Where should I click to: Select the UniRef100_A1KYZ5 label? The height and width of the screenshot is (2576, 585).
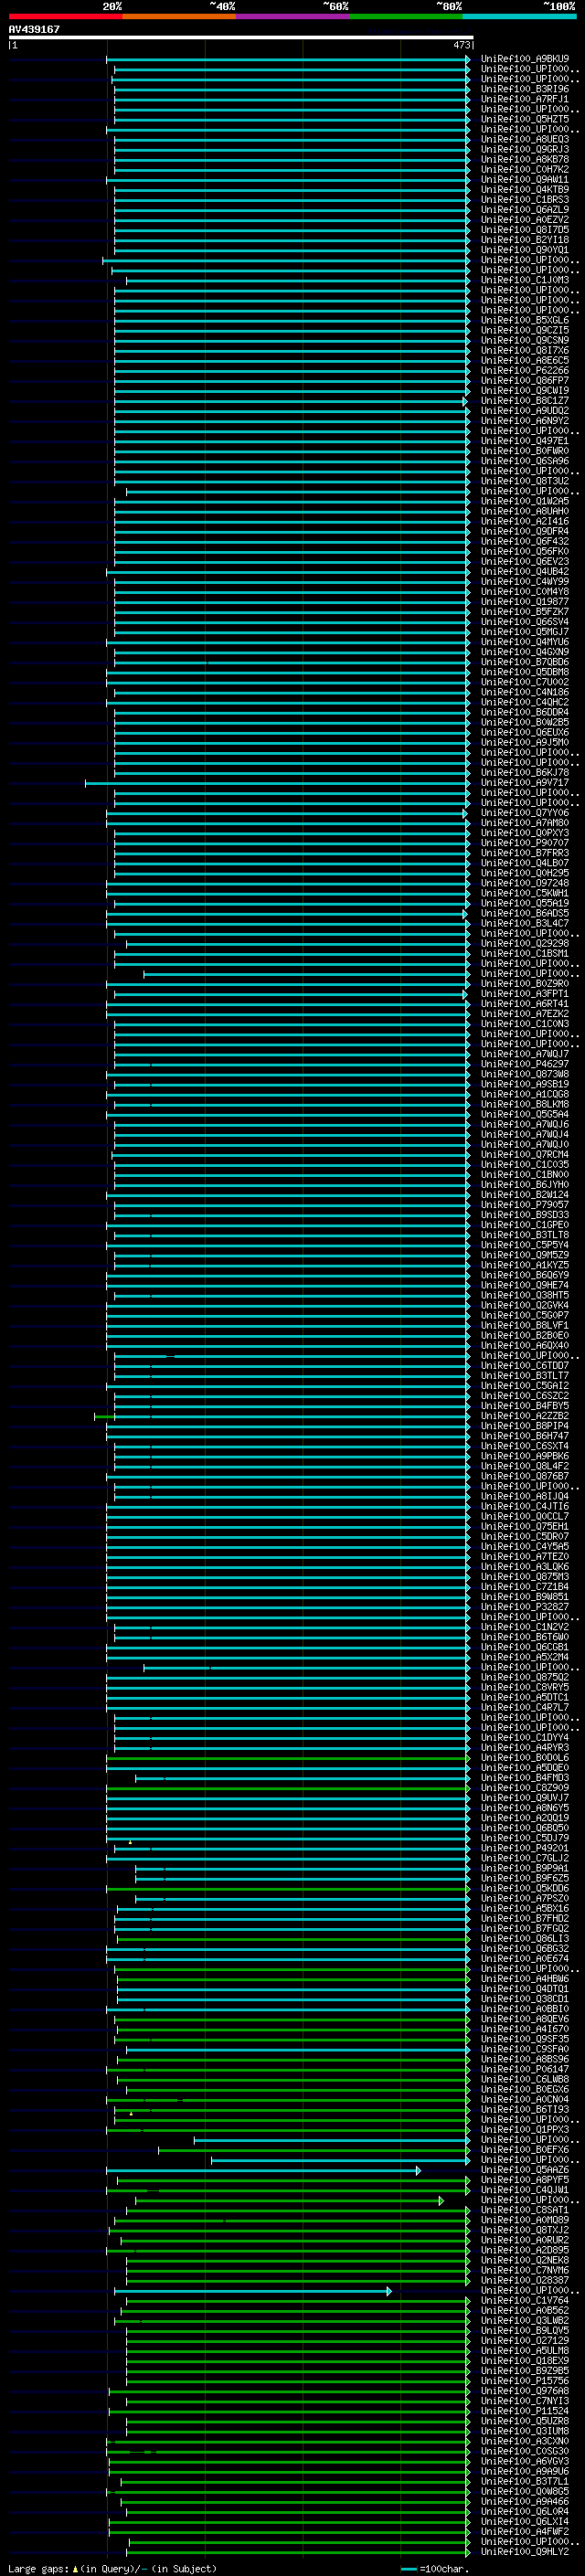[x=525, y=1265]
